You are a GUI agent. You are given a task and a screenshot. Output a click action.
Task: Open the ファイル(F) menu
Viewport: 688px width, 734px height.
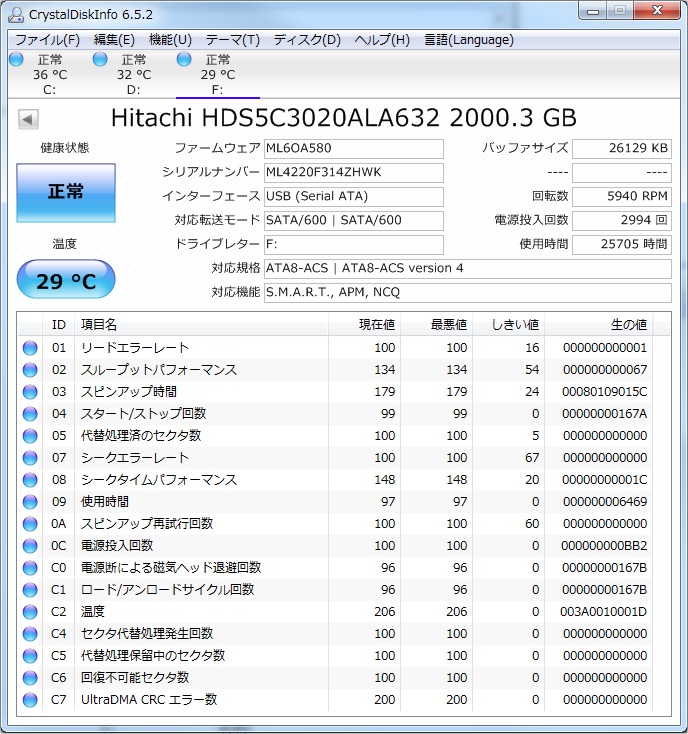(47, 40)
